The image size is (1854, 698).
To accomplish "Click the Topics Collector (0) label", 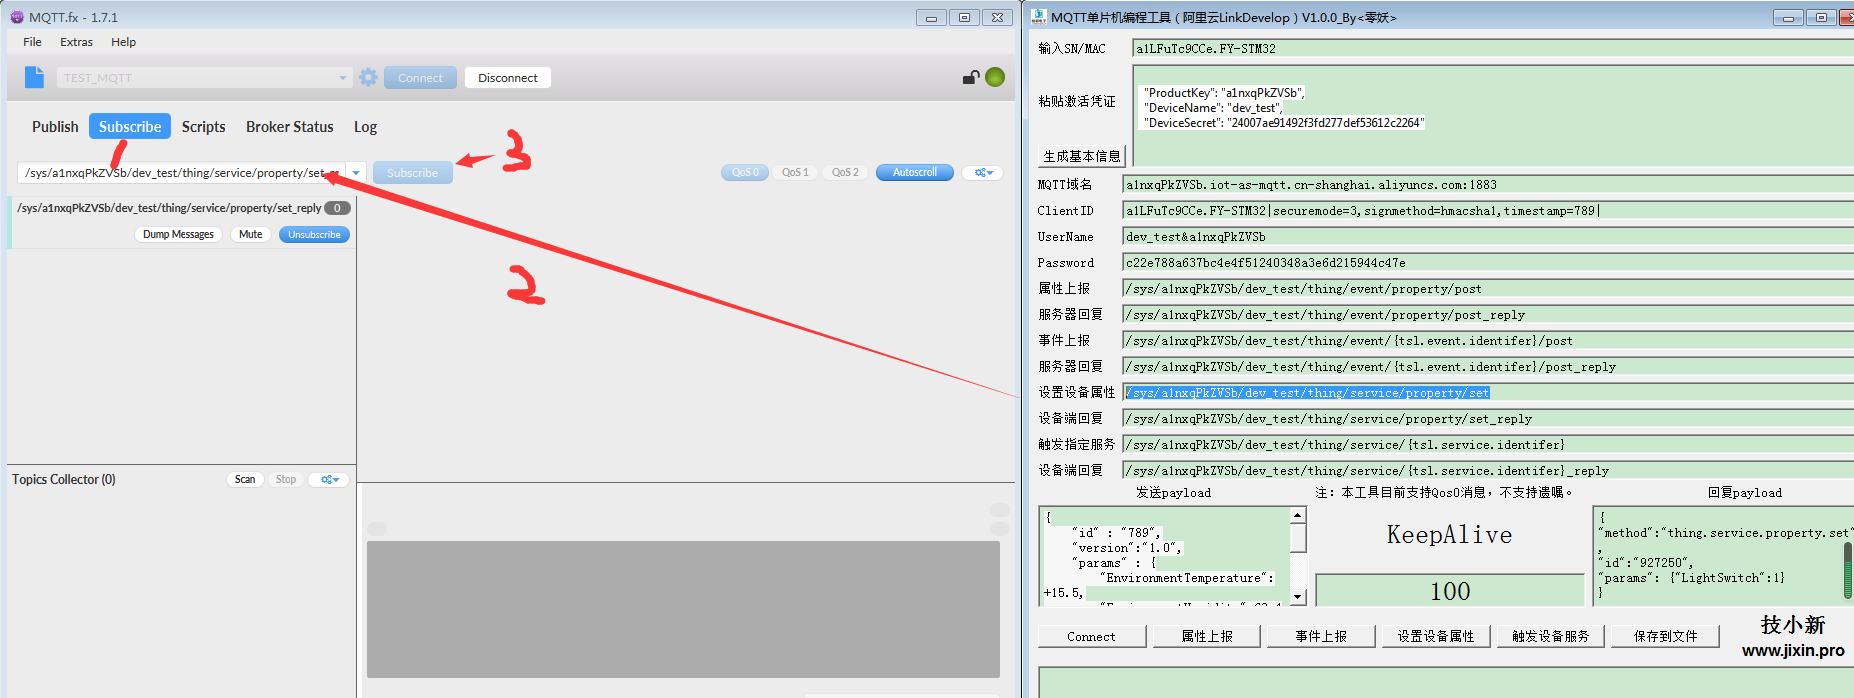I will click(64, 480).
